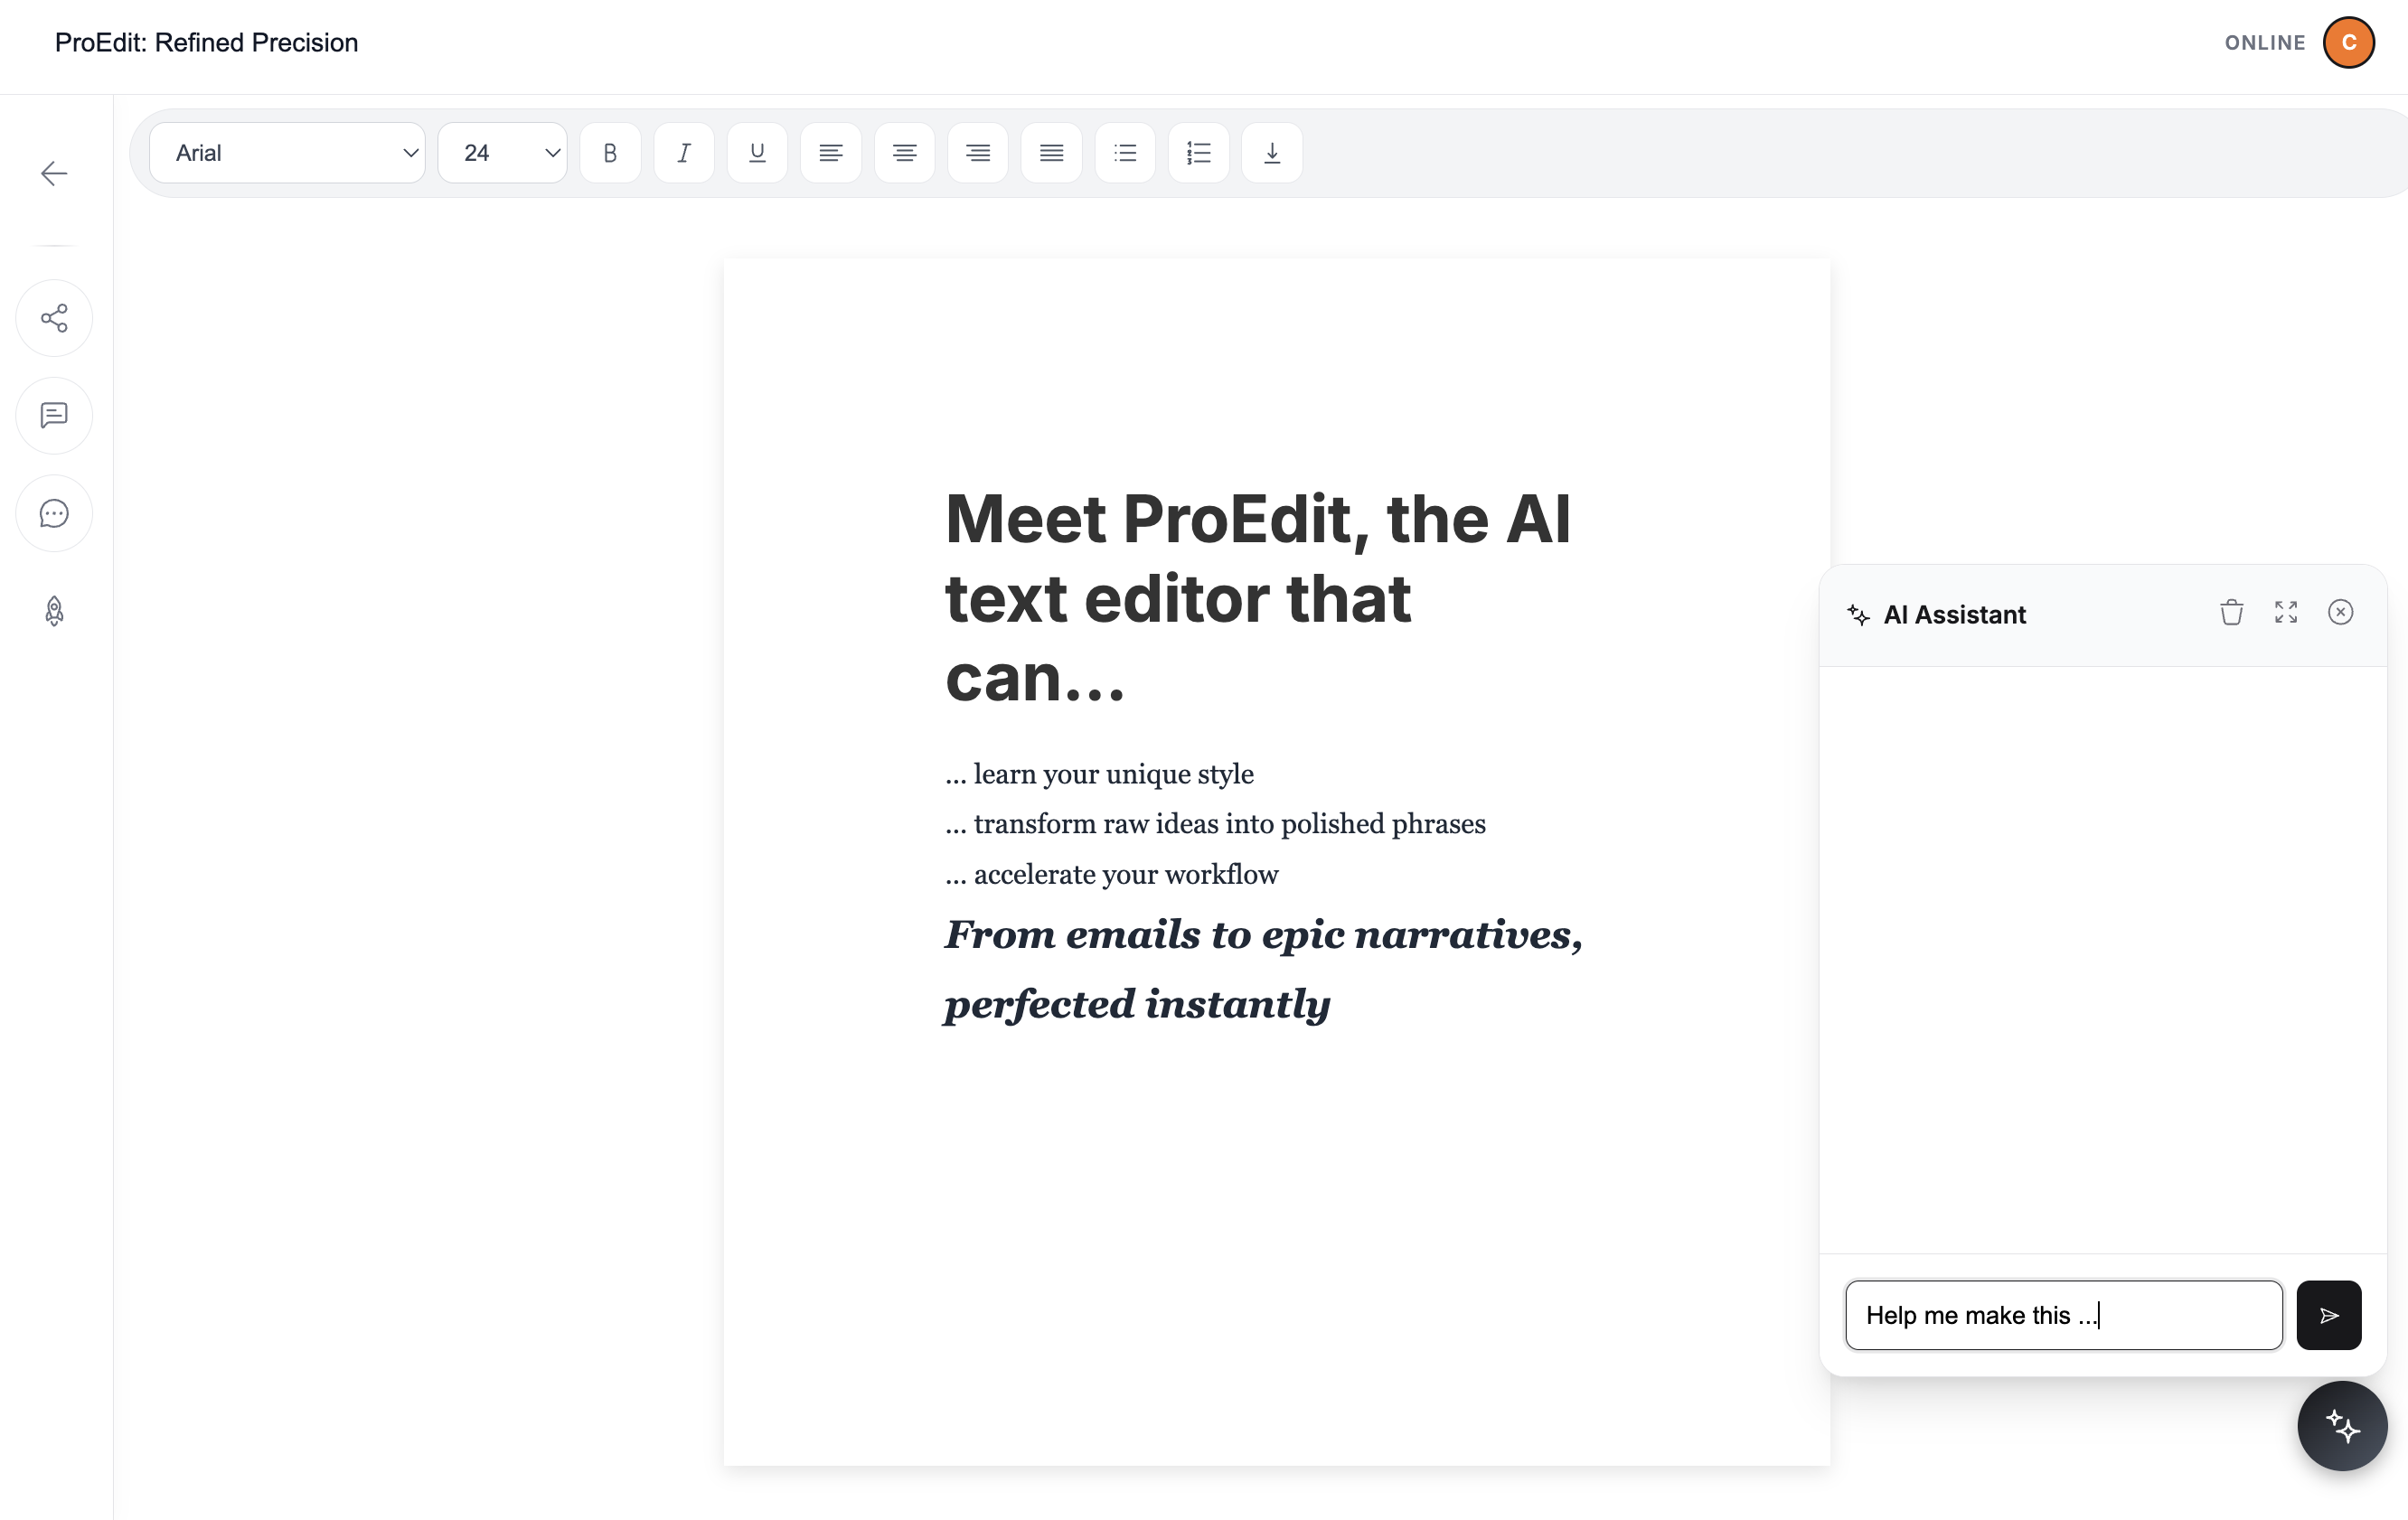The height and width of the screenshot is (1520, 2408).
Task: Click the message input saying Help me make this
Action: point(2062,1315)
